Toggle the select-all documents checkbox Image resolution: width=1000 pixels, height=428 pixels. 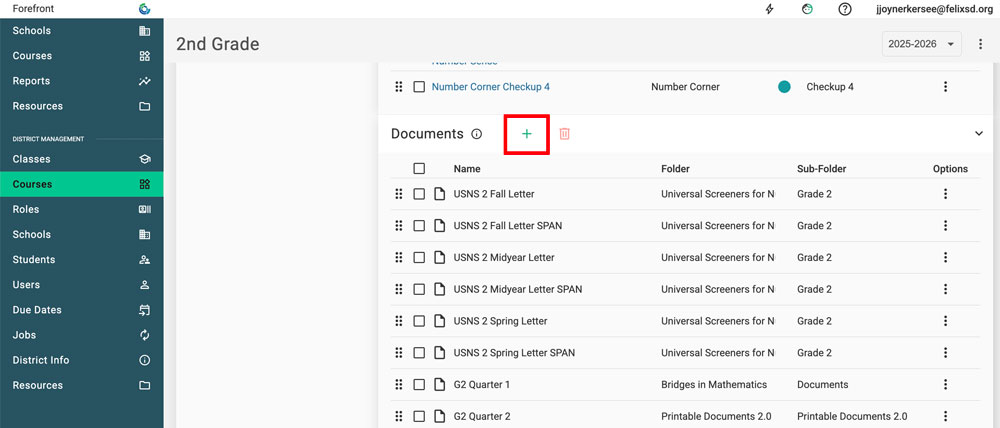click(x=419, y=169)
